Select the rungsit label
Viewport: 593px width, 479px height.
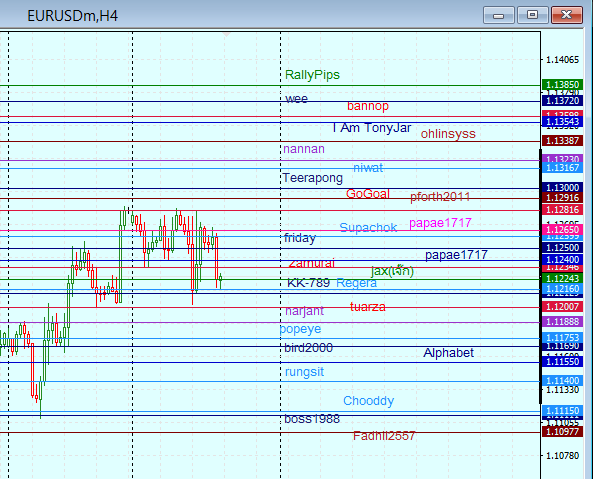[x=304, y=372]
